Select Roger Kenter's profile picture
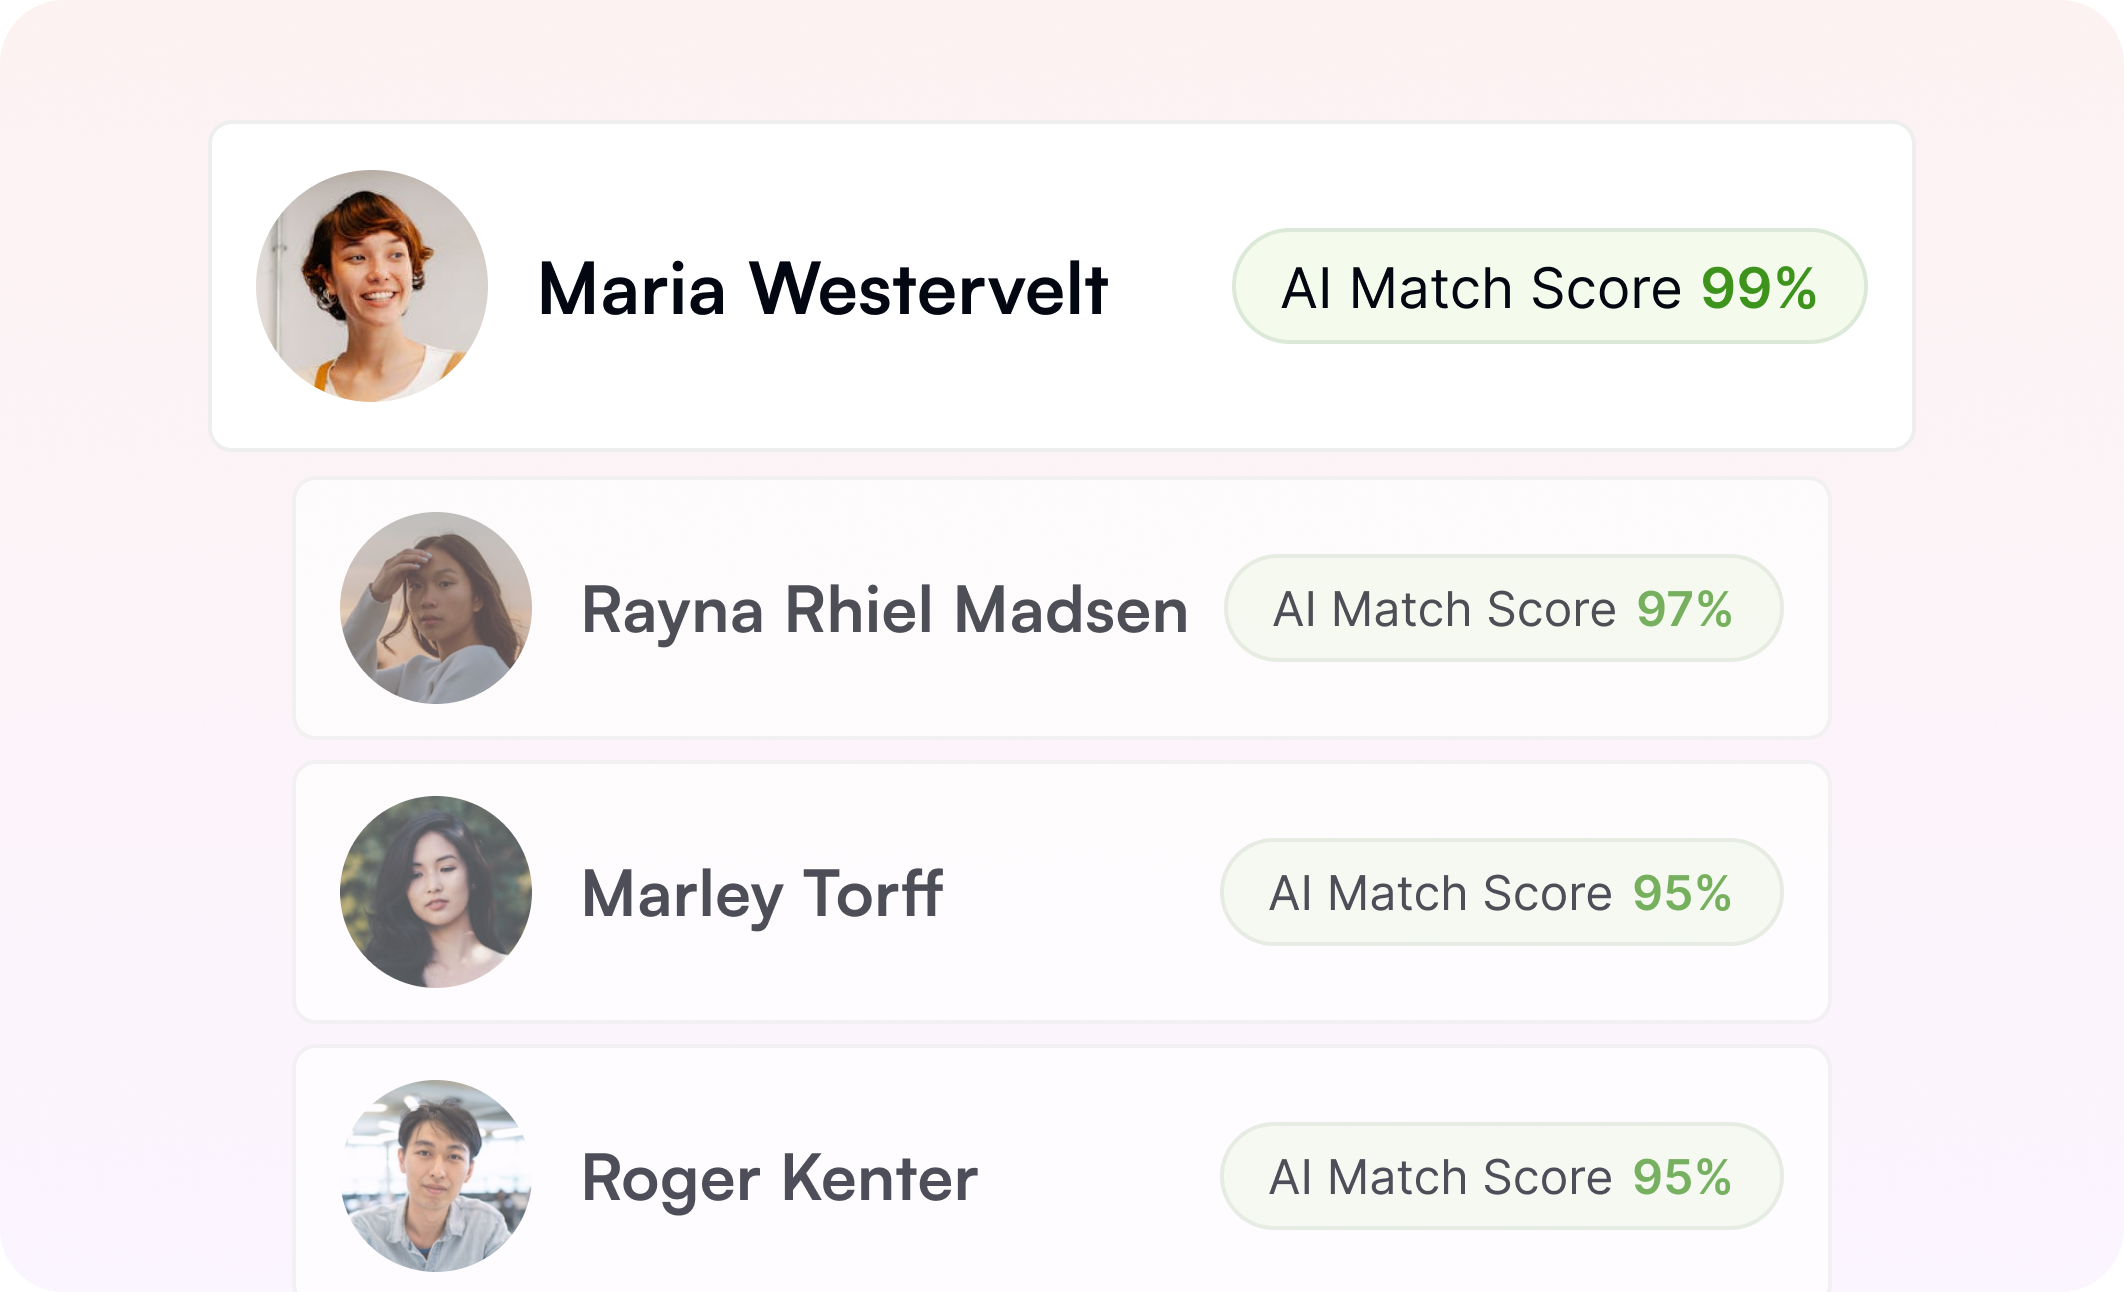 [436, 1176]
